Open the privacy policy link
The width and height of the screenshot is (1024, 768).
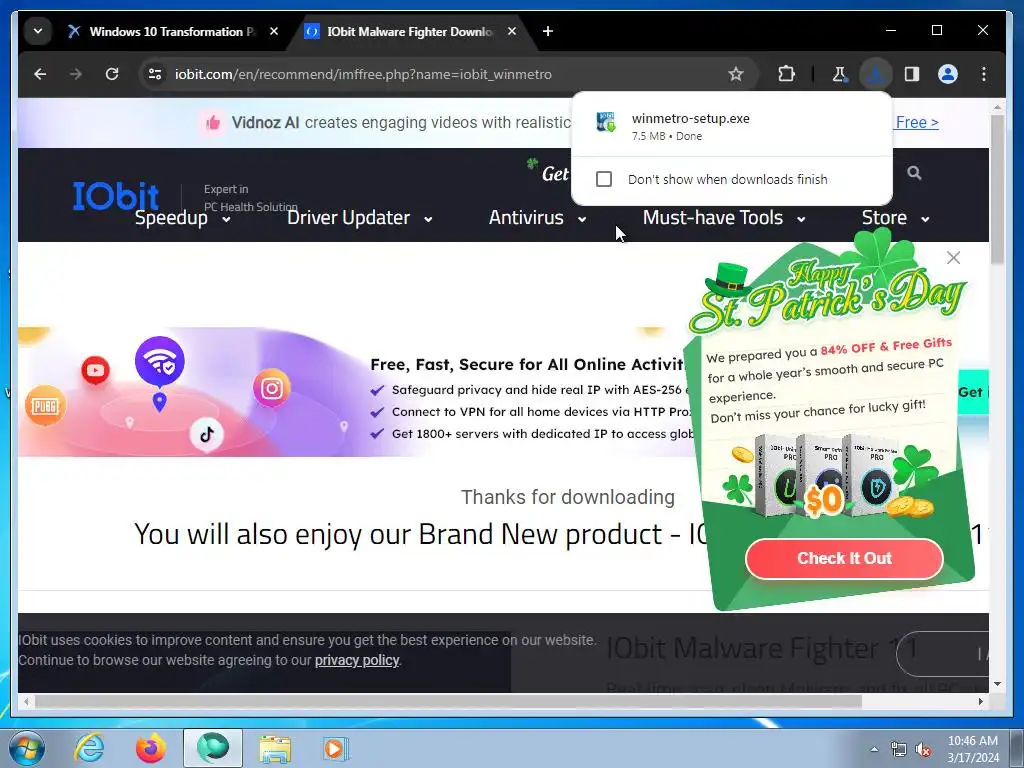tap(357, 660)
